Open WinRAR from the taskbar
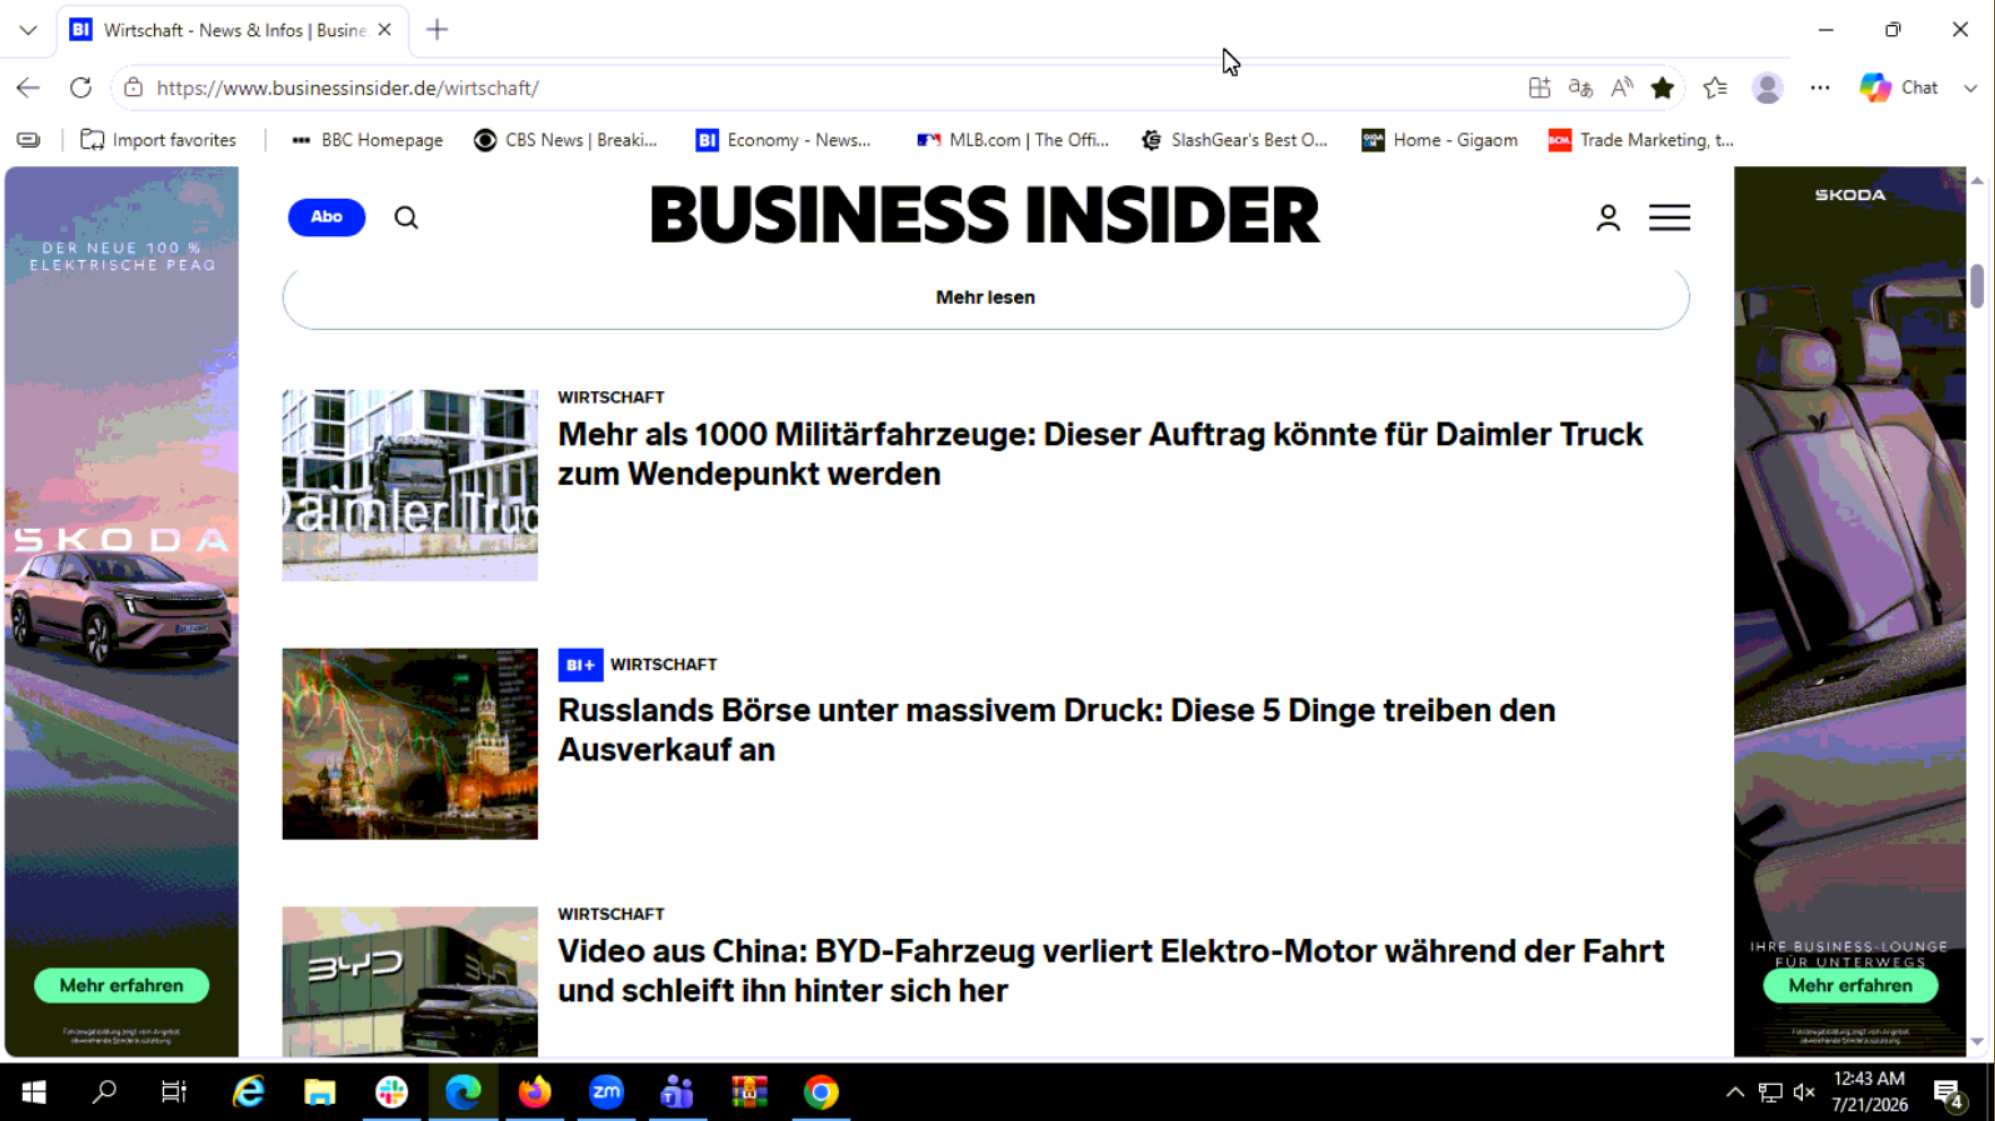 pos(749,1092)
